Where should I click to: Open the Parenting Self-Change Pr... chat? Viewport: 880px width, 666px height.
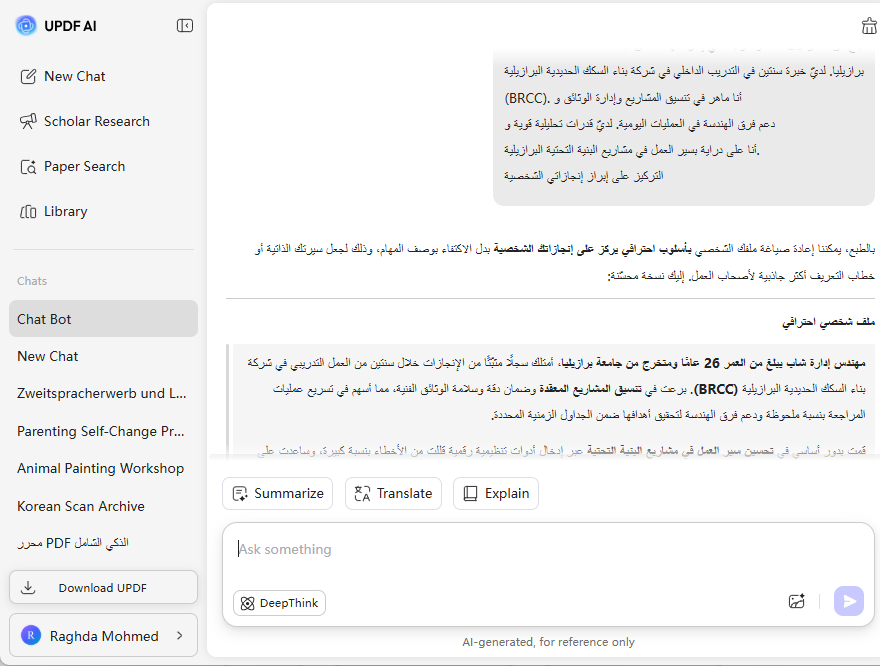tap(103, 431)
